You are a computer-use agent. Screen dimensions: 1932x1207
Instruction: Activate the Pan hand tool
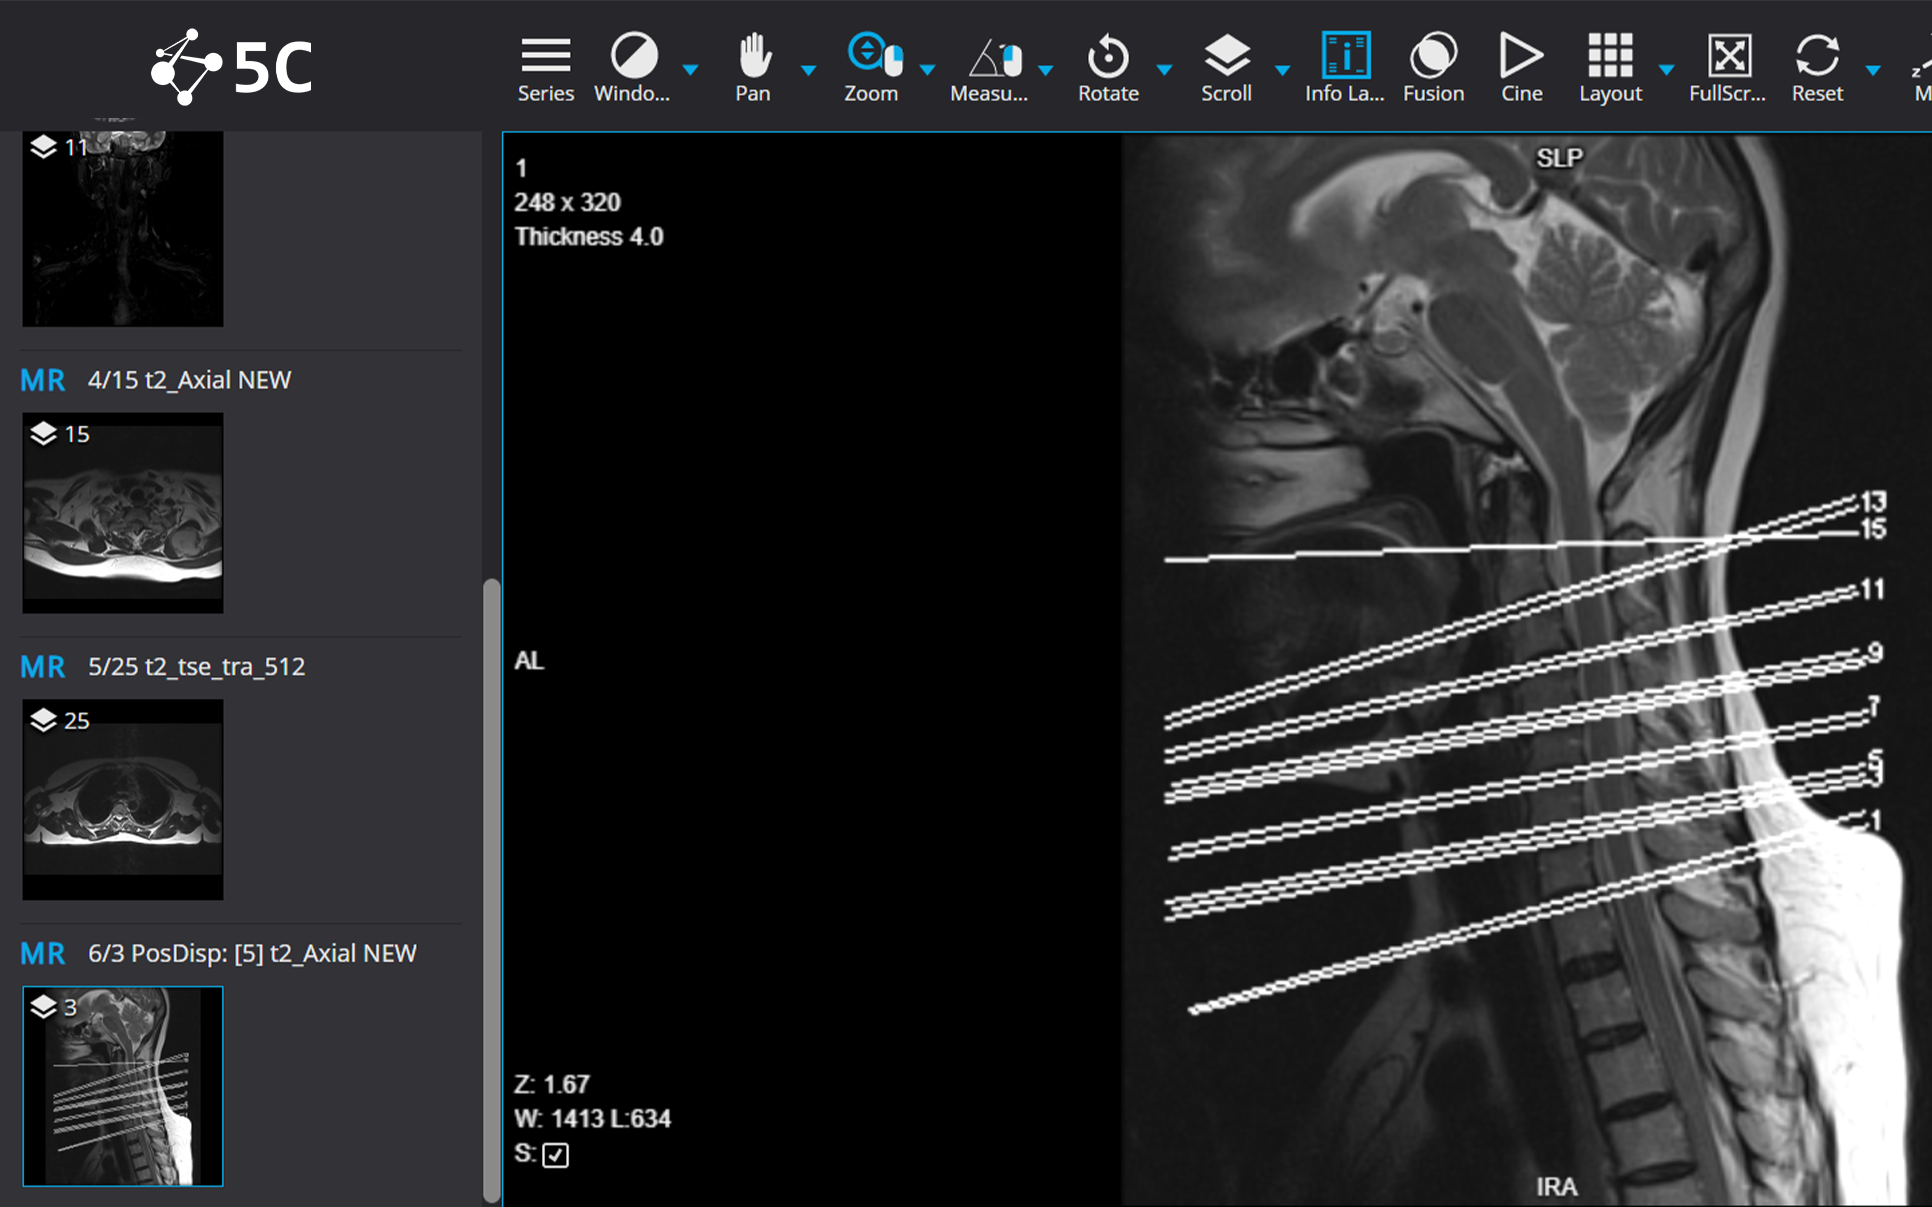tap(753, 68)
